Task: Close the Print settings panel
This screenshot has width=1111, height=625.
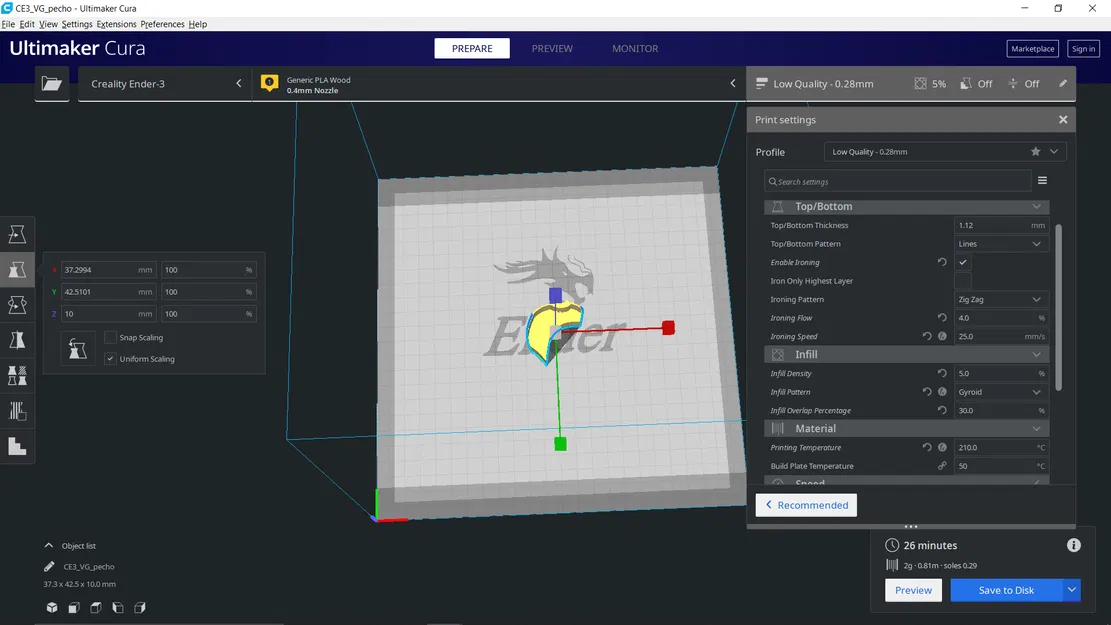Action: [1063, 120]
